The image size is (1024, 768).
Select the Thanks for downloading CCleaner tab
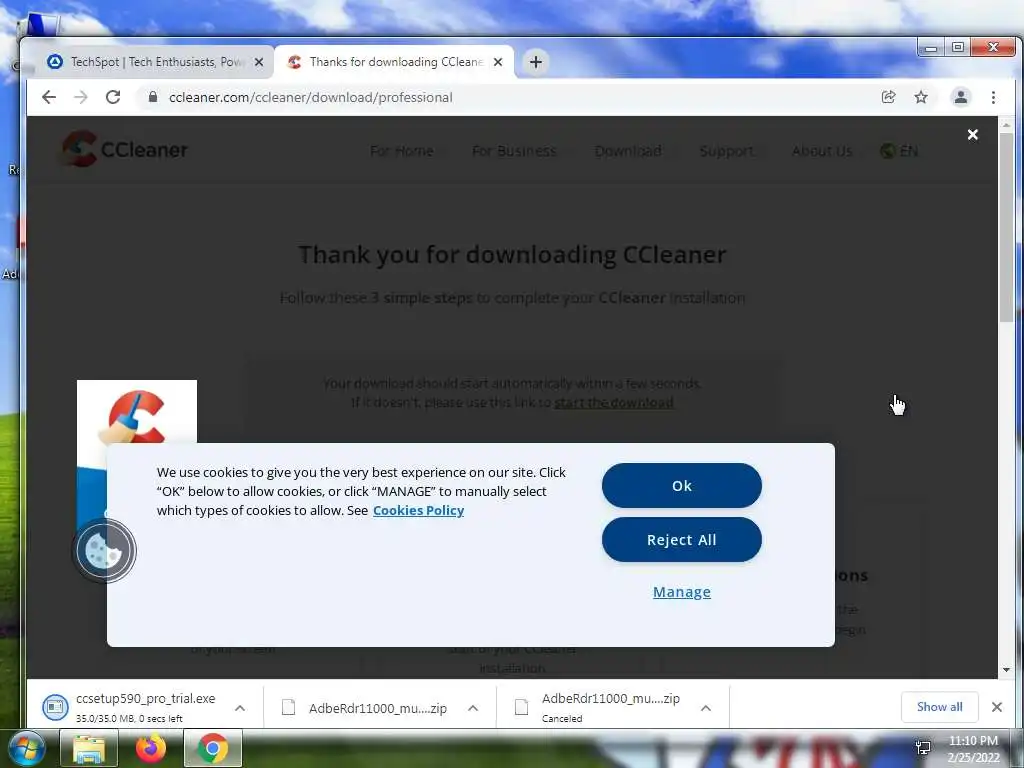394,62
